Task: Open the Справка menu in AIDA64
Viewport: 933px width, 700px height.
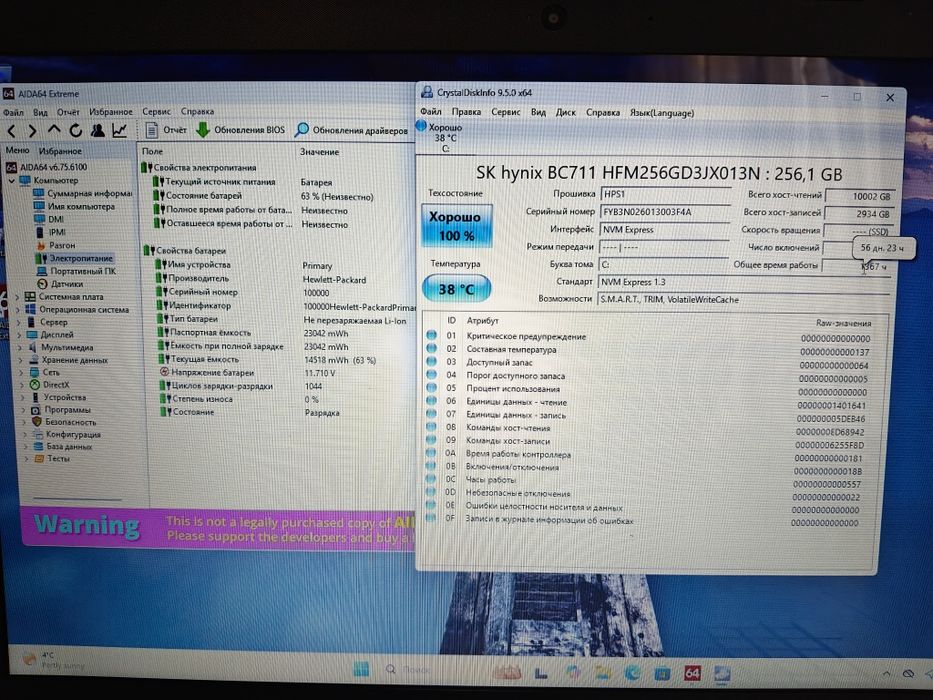Action: (198, 111)
